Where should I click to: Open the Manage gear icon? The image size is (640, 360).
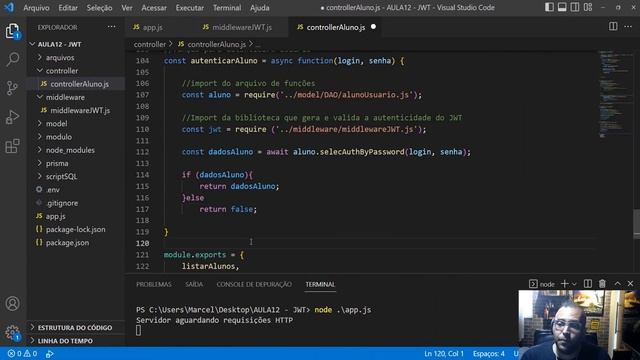click(x=12, y=332)
